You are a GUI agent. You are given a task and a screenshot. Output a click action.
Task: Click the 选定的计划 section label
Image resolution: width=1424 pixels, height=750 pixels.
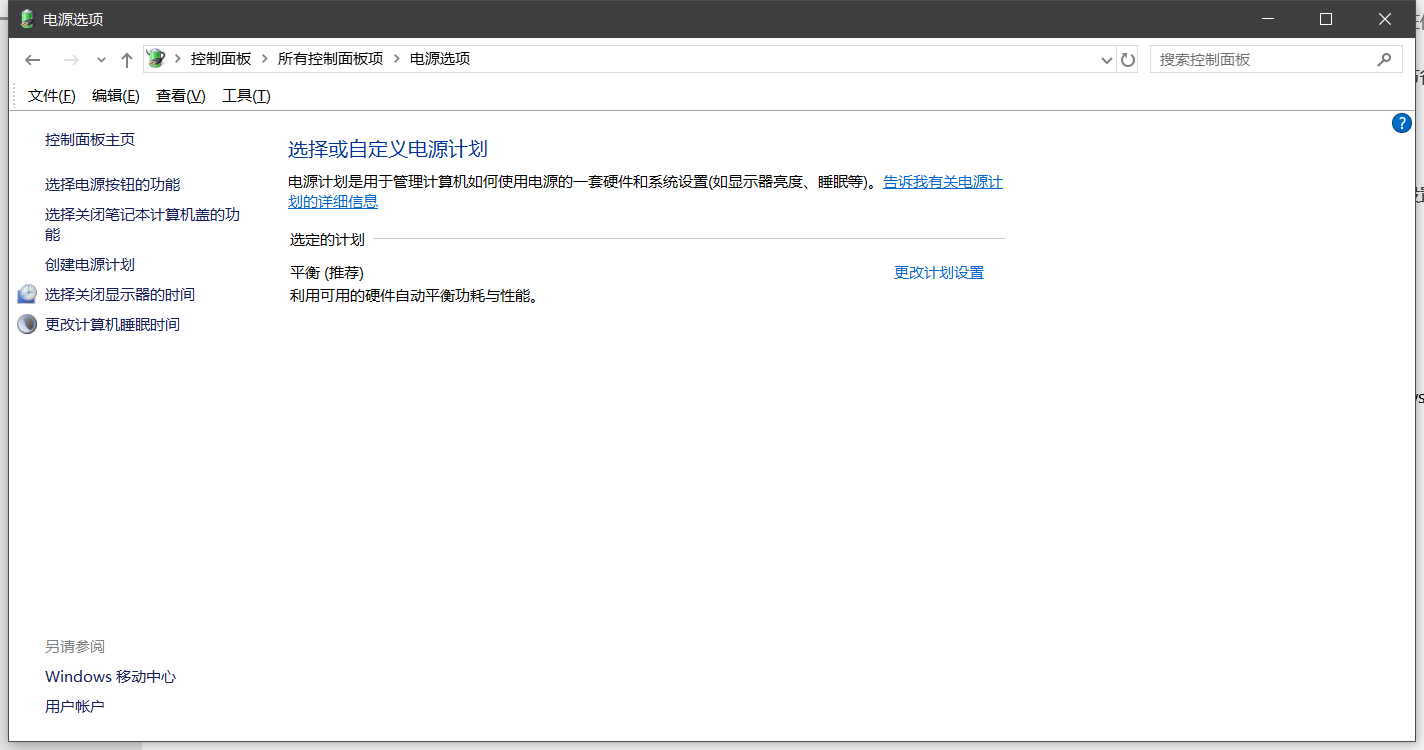327,240
